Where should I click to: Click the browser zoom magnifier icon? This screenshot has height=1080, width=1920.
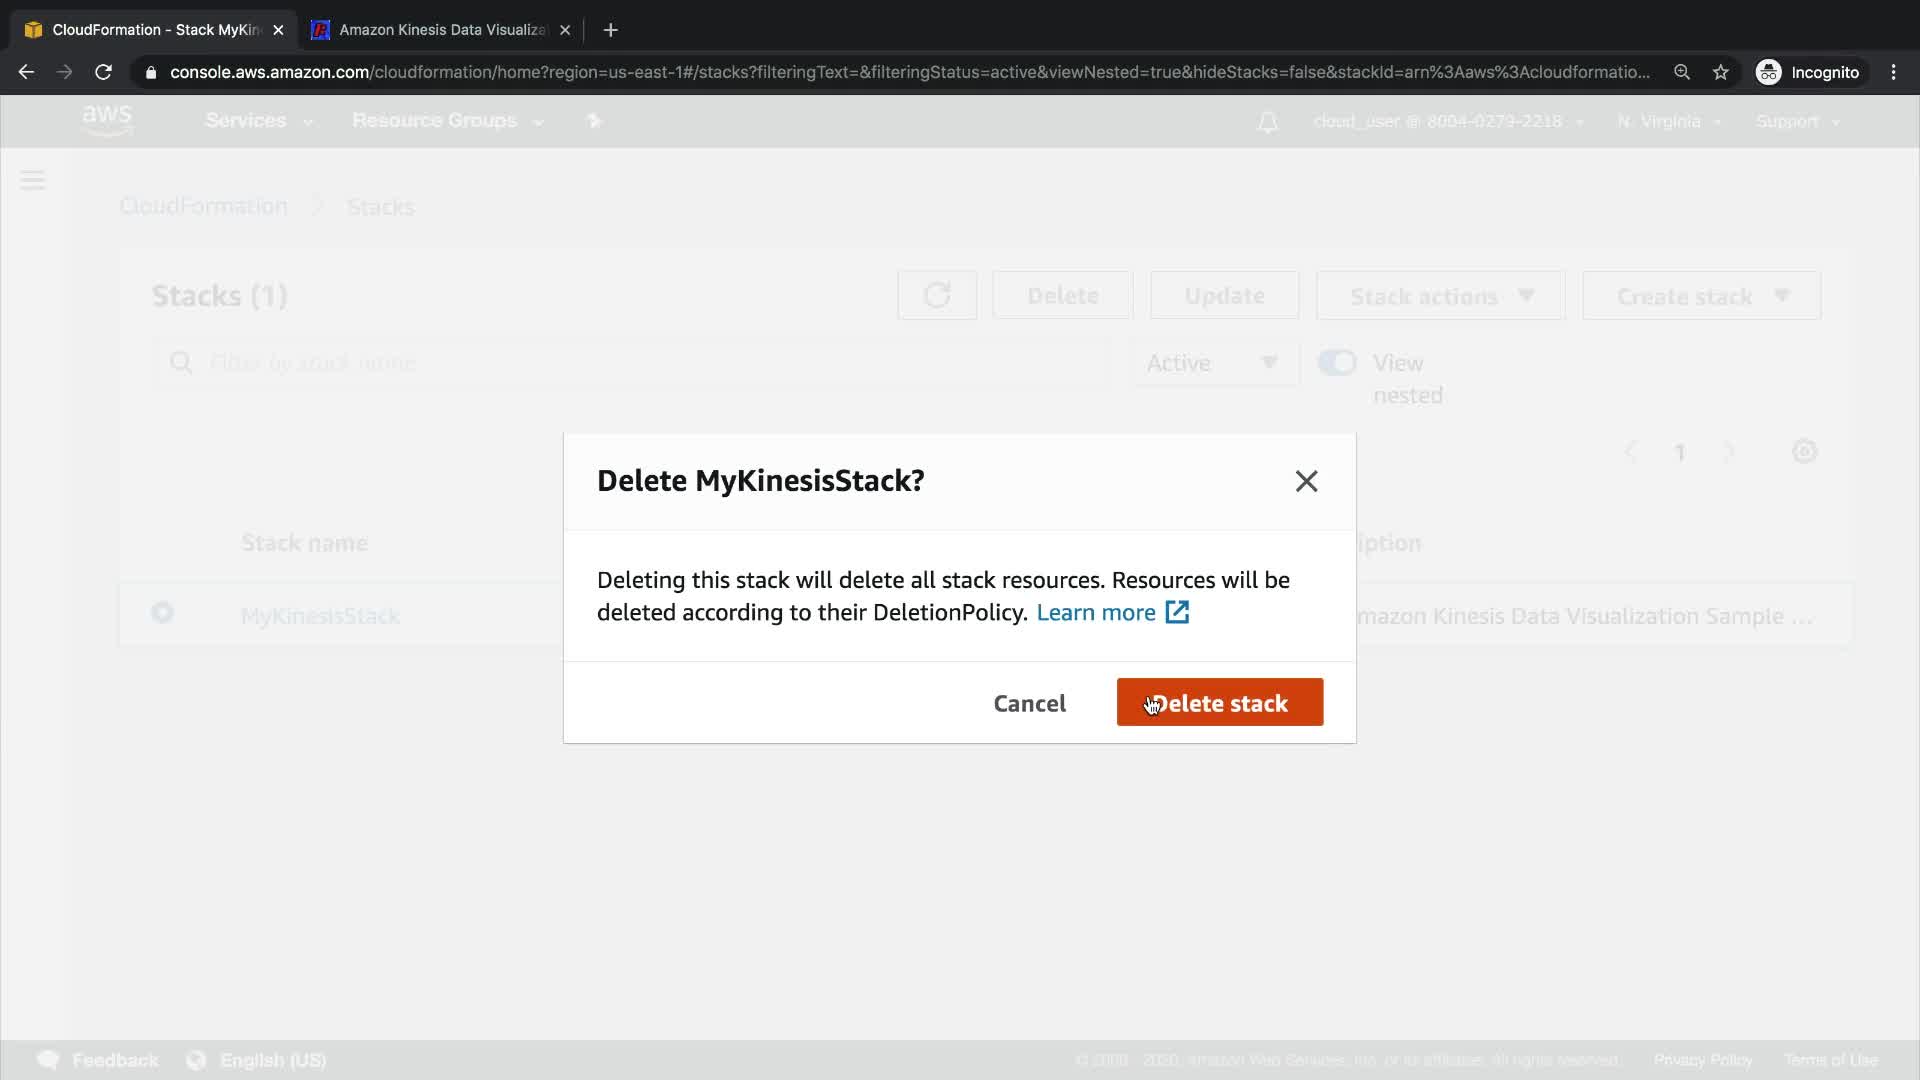pos(1682,72)
